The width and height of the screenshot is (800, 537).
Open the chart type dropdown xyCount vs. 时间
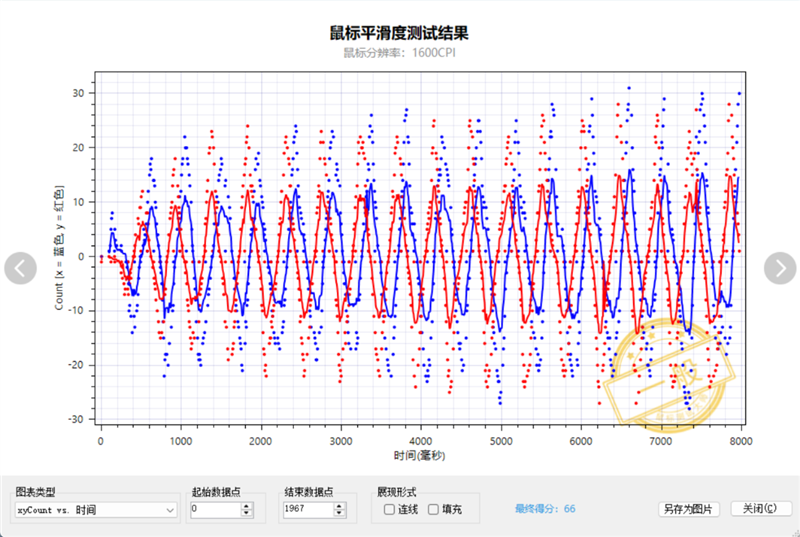(x=96, y=509)
